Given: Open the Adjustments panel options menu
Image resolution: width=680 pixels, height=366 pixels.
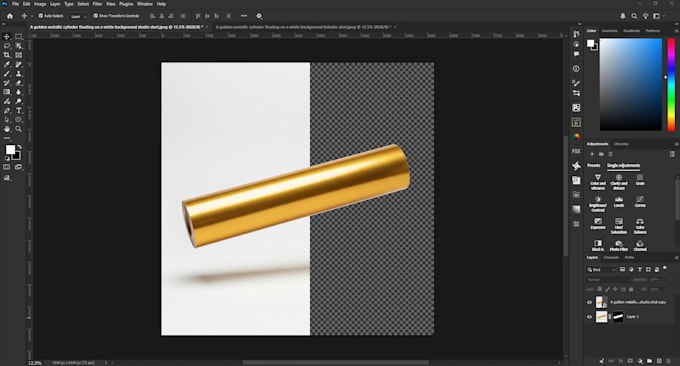Looking at the screenshot, I should 677,144.
